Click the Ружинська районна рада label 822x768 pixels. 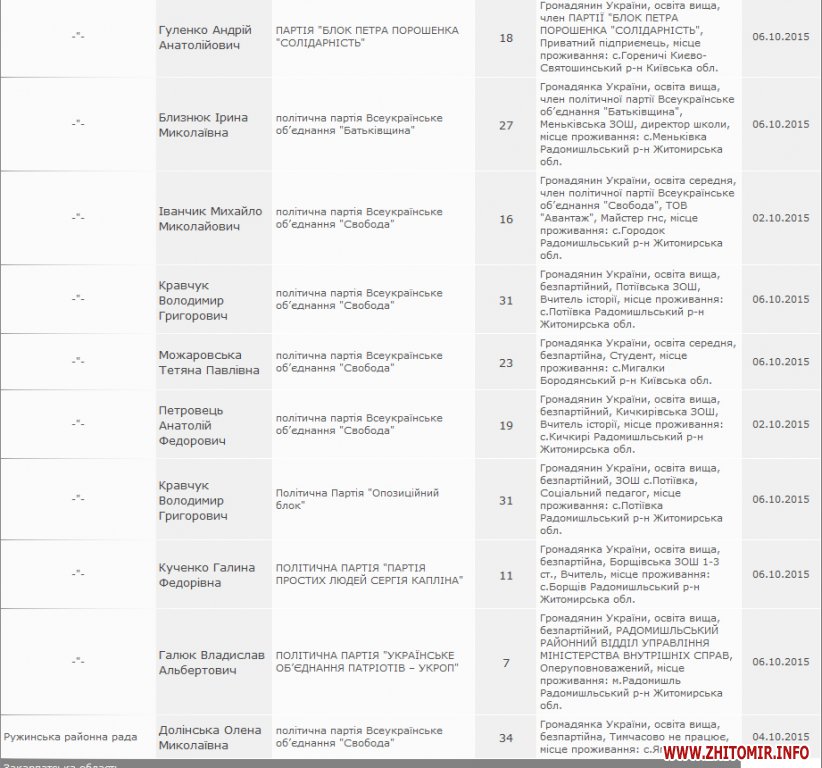pos(70,737)
